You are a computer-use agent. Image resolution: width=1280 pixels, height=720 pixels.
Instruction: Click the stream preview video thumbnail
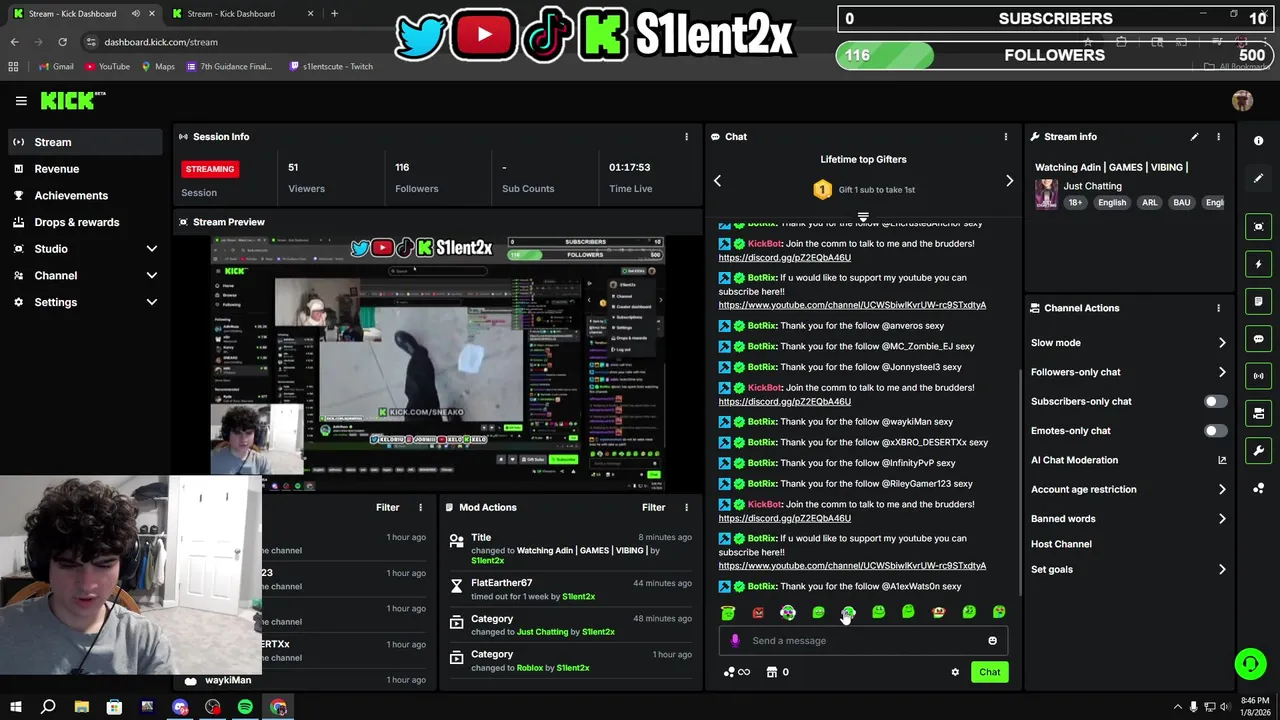point(437,363)
